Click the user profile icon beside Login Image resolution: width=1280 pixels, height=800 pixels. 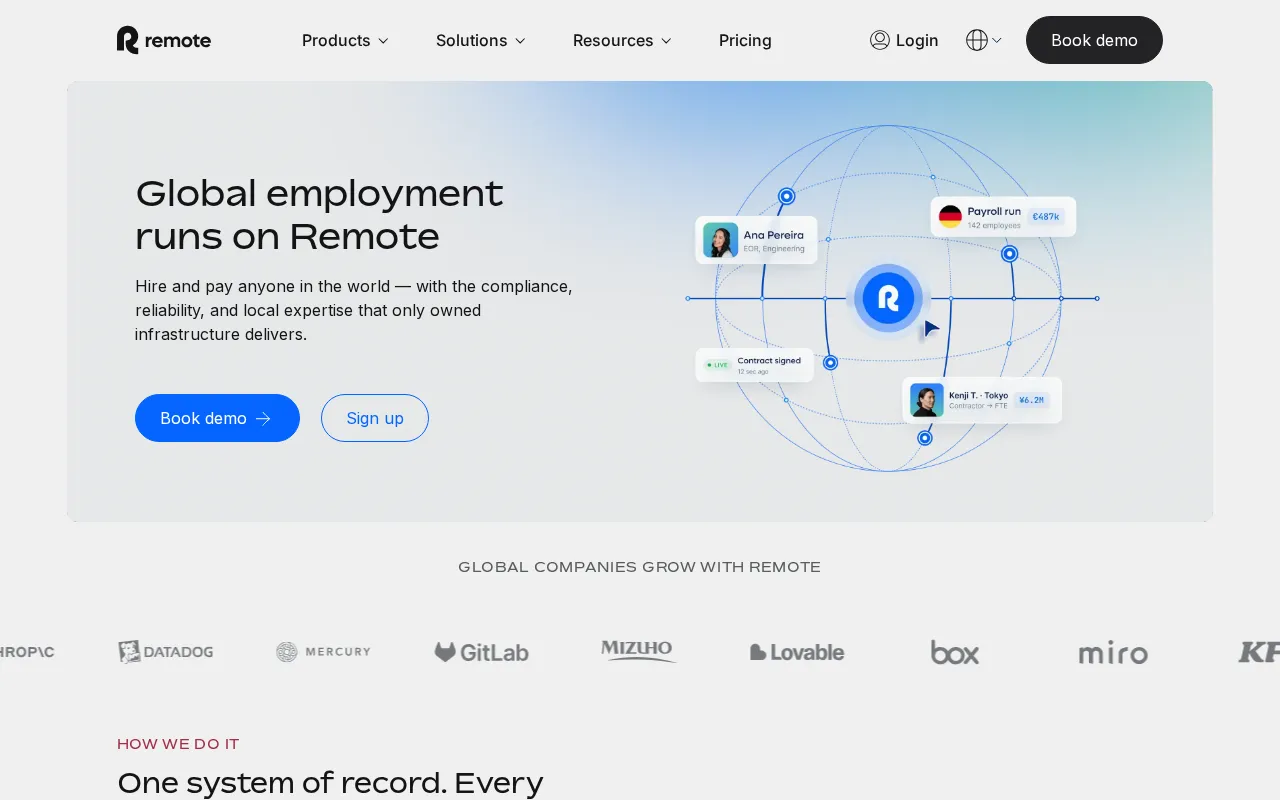[880, 40]
